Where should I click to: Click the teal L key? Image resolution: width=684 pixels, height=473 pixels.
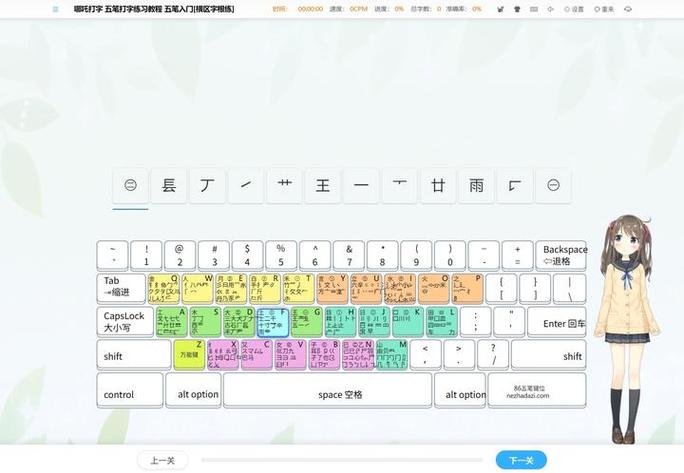coord(442,322)
